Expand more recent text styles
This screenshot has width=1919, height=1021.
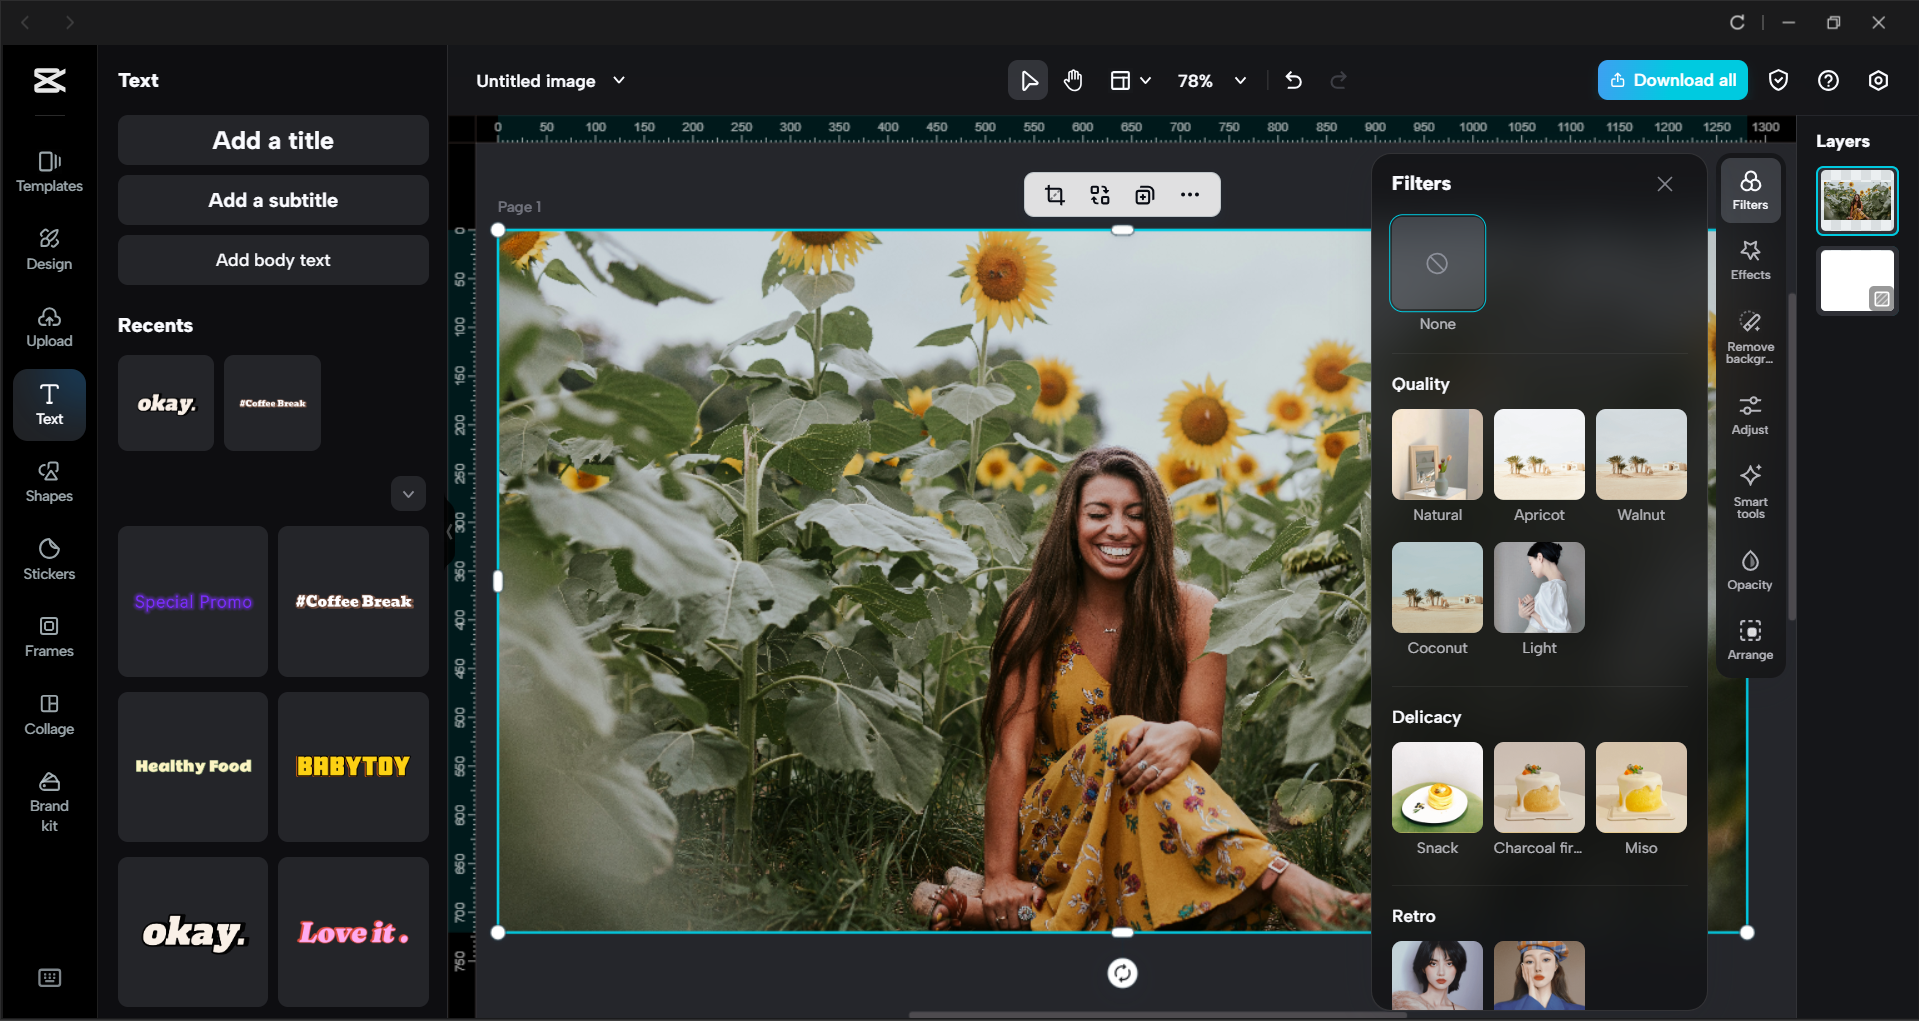(408, 493)
